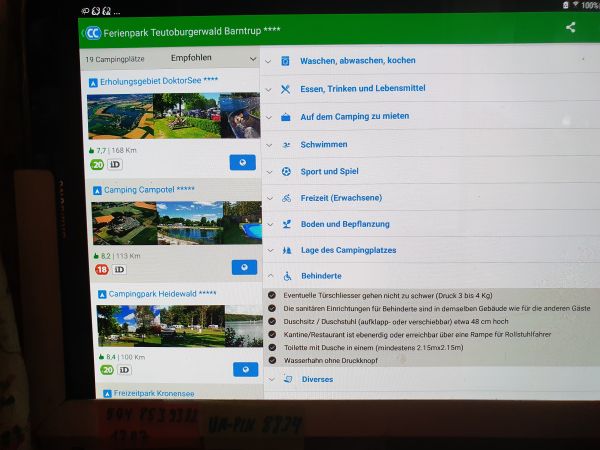The width and height of the screenshot is (600, 450).
Task: Tap the share icon in header
Action: coord(570,28)
